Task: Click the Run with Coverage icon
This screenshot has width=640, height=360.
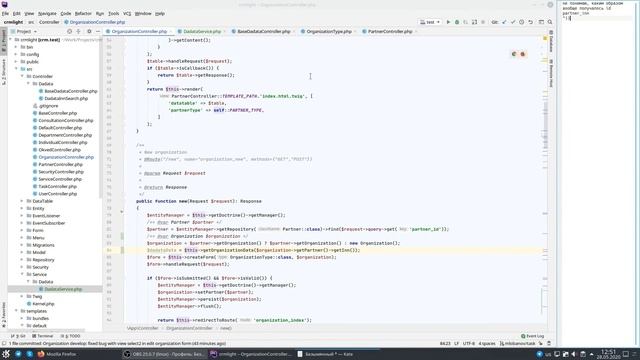Action: pos(466,22)
